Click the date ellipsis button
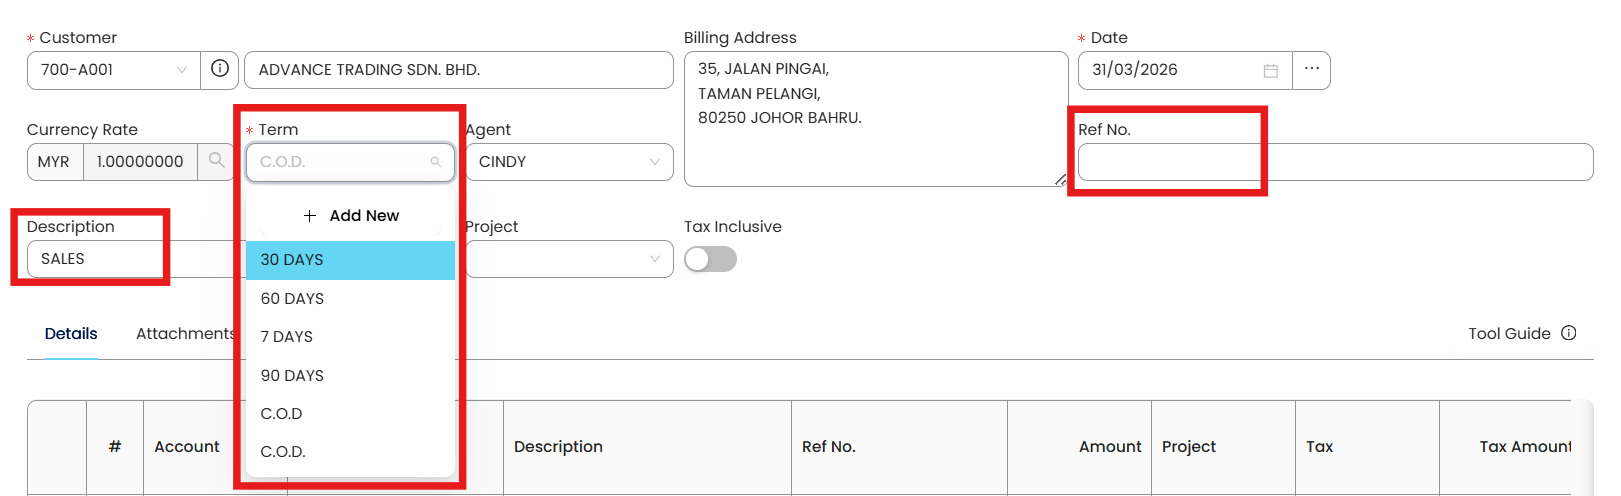This screenshot has height=496, width=1621. tap(1311, 69)
